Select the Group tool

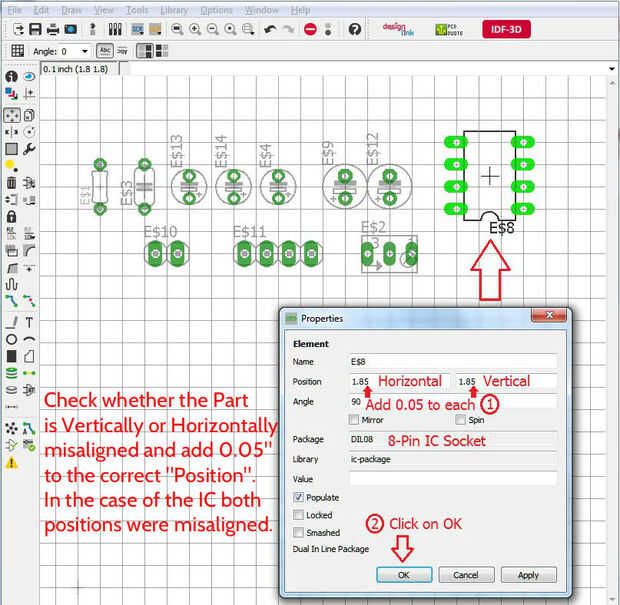(11, 149)
